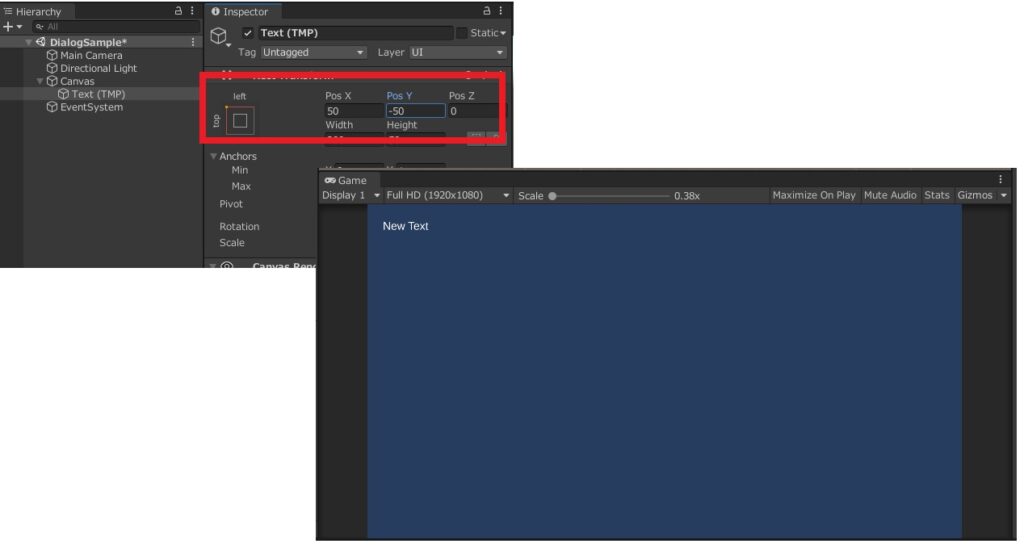
Task: Toggle the Stats overlay button
Action: [x=936, y=195]
